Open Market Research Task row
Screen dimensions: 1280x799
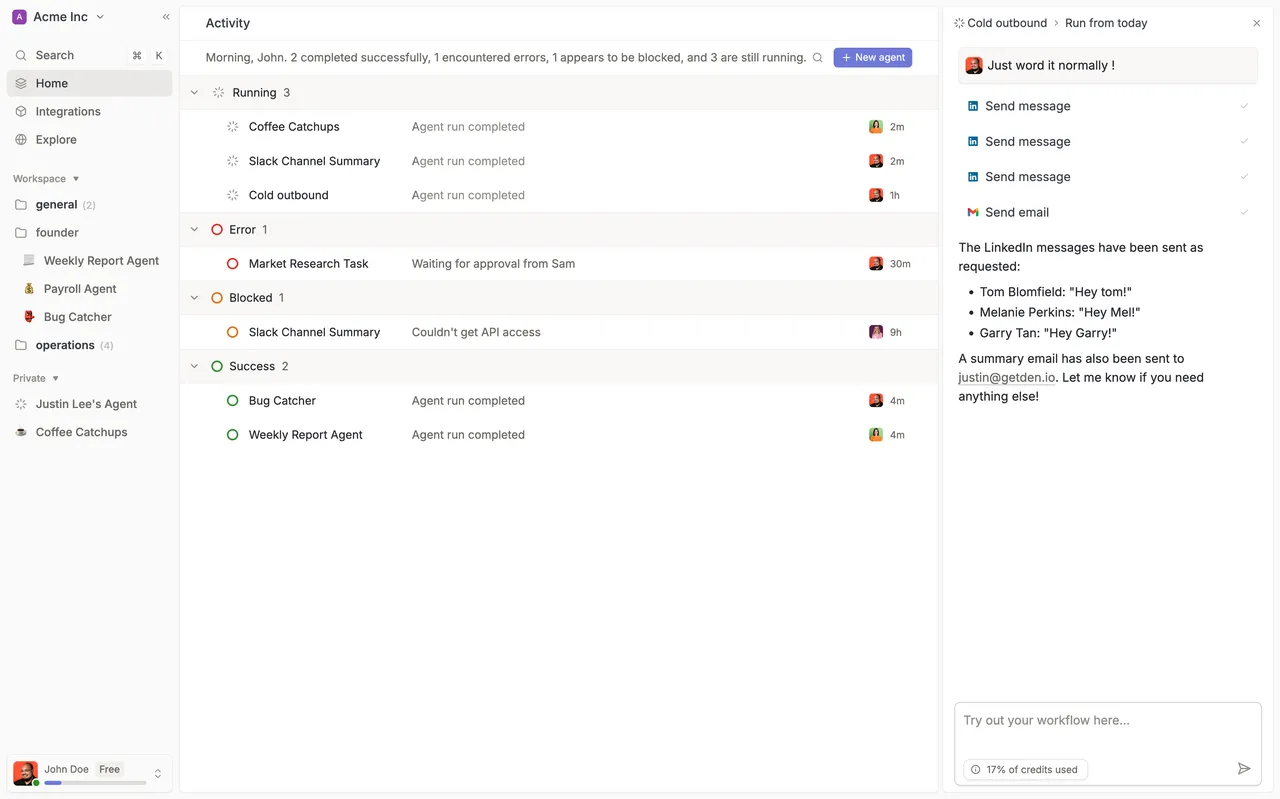point(559,264)
